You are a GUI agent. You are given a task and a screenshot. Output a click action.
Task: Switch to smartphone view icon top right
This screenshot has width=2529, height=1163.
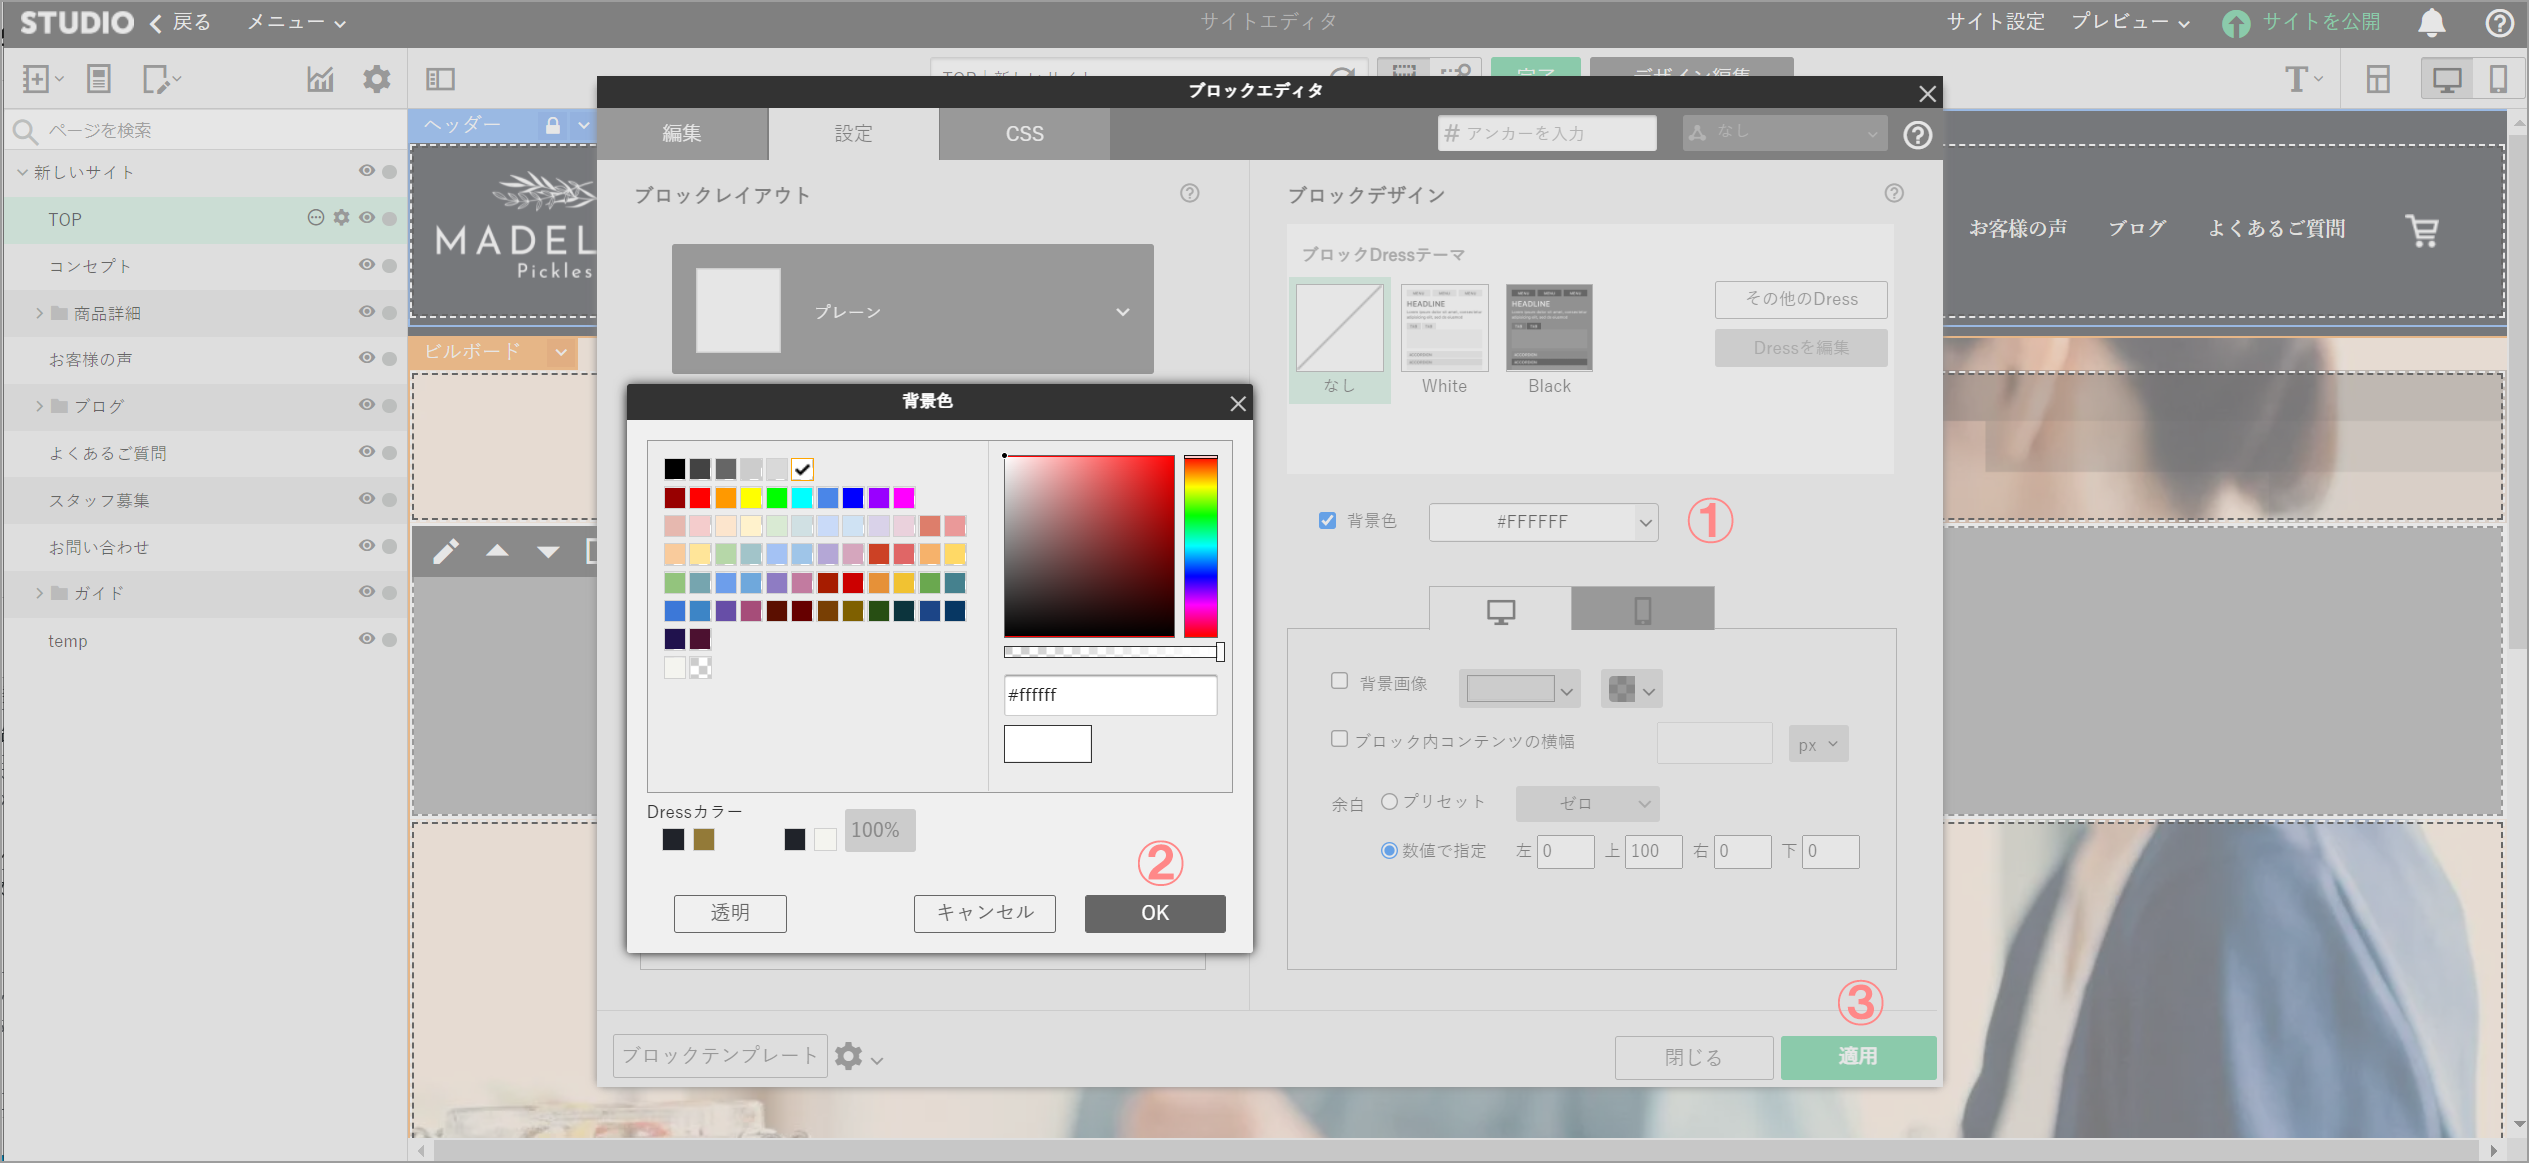point(2497,79)
